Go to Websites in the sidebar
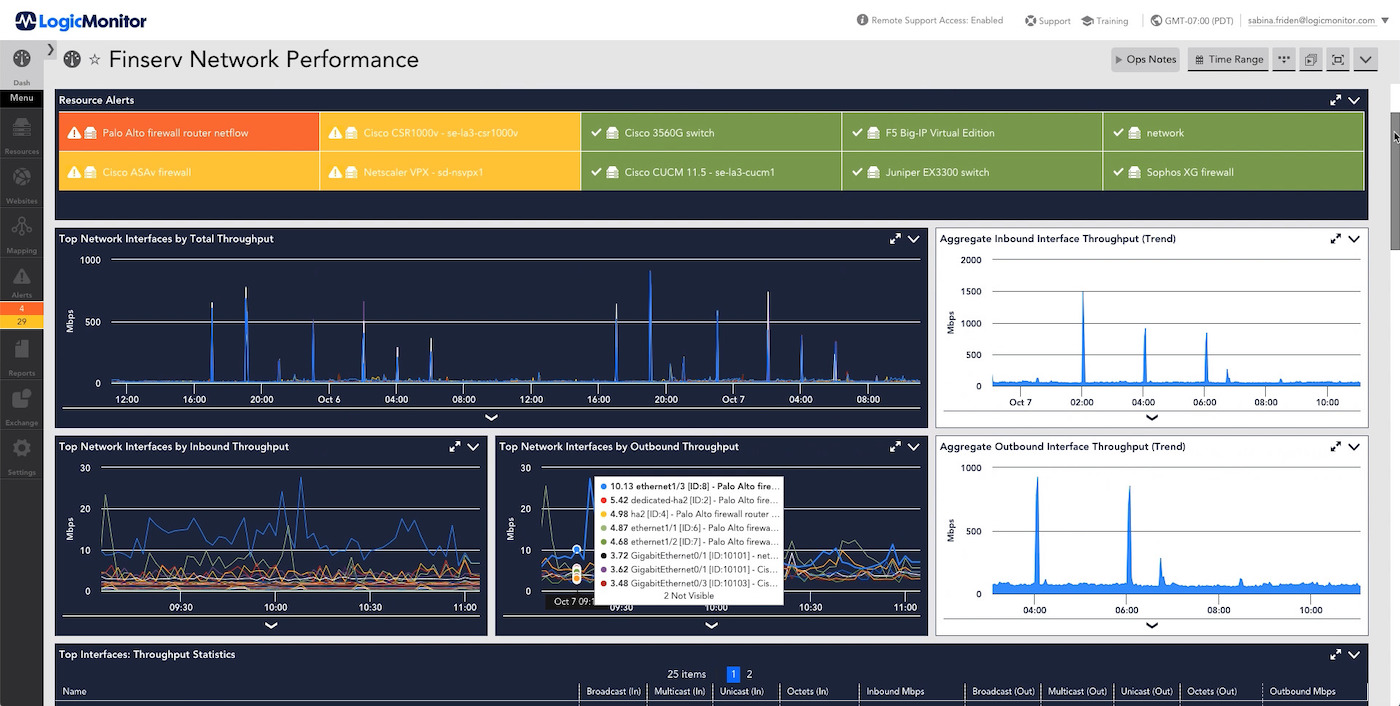The width and height of the screenshot is (1400, 706). click(x=21, y=181)
